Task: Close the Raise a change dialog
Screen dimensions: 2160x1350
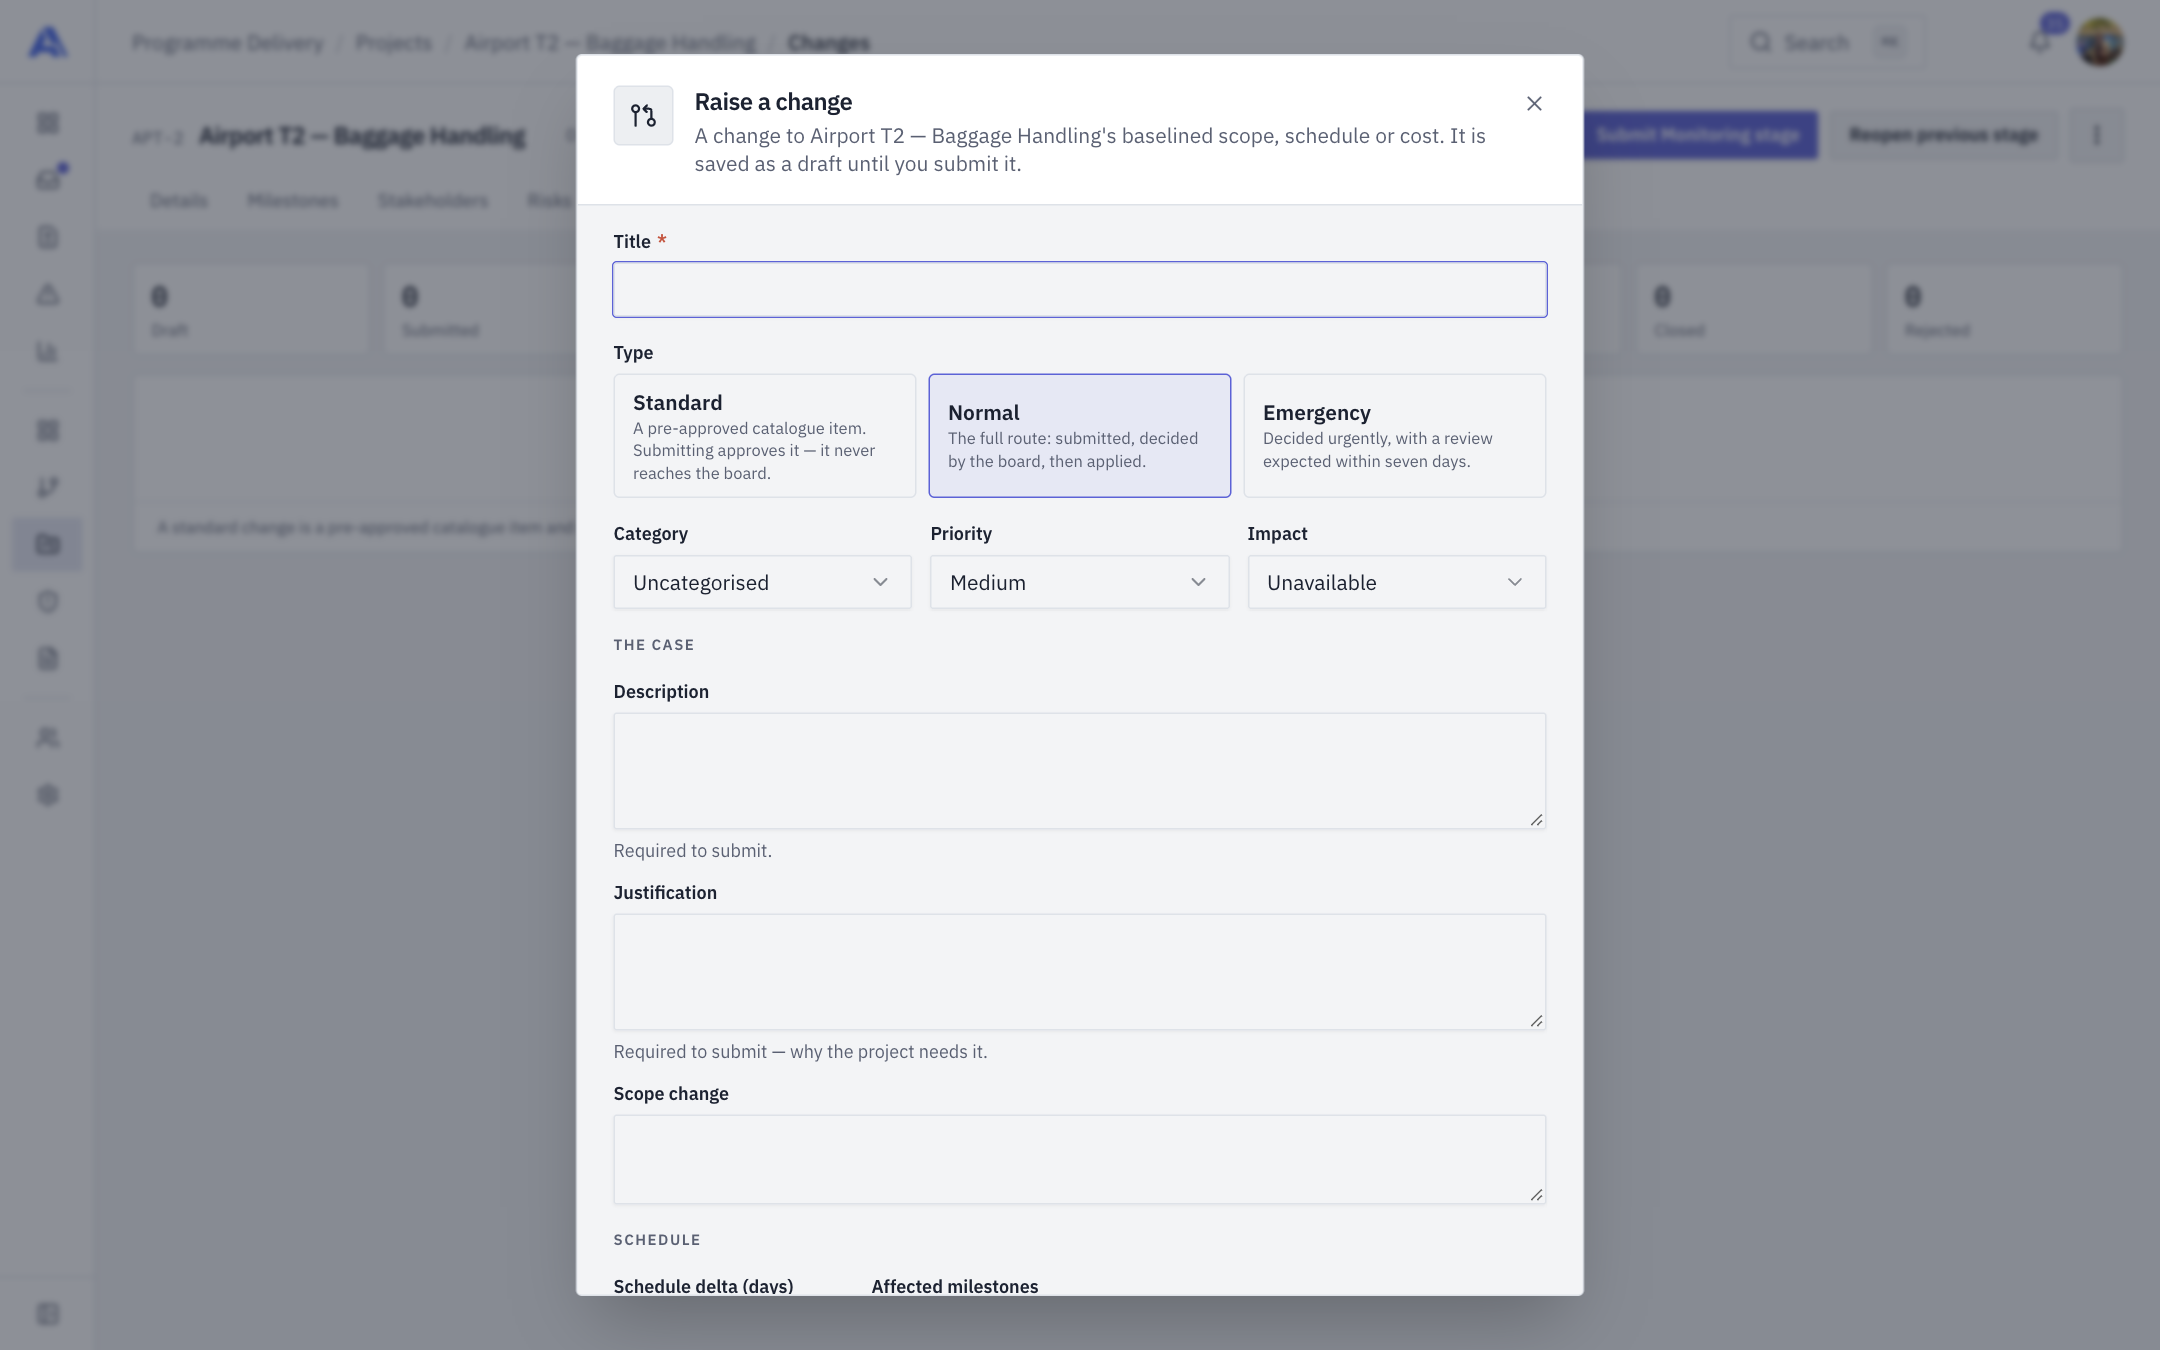Action: (x=1534, y=104)
